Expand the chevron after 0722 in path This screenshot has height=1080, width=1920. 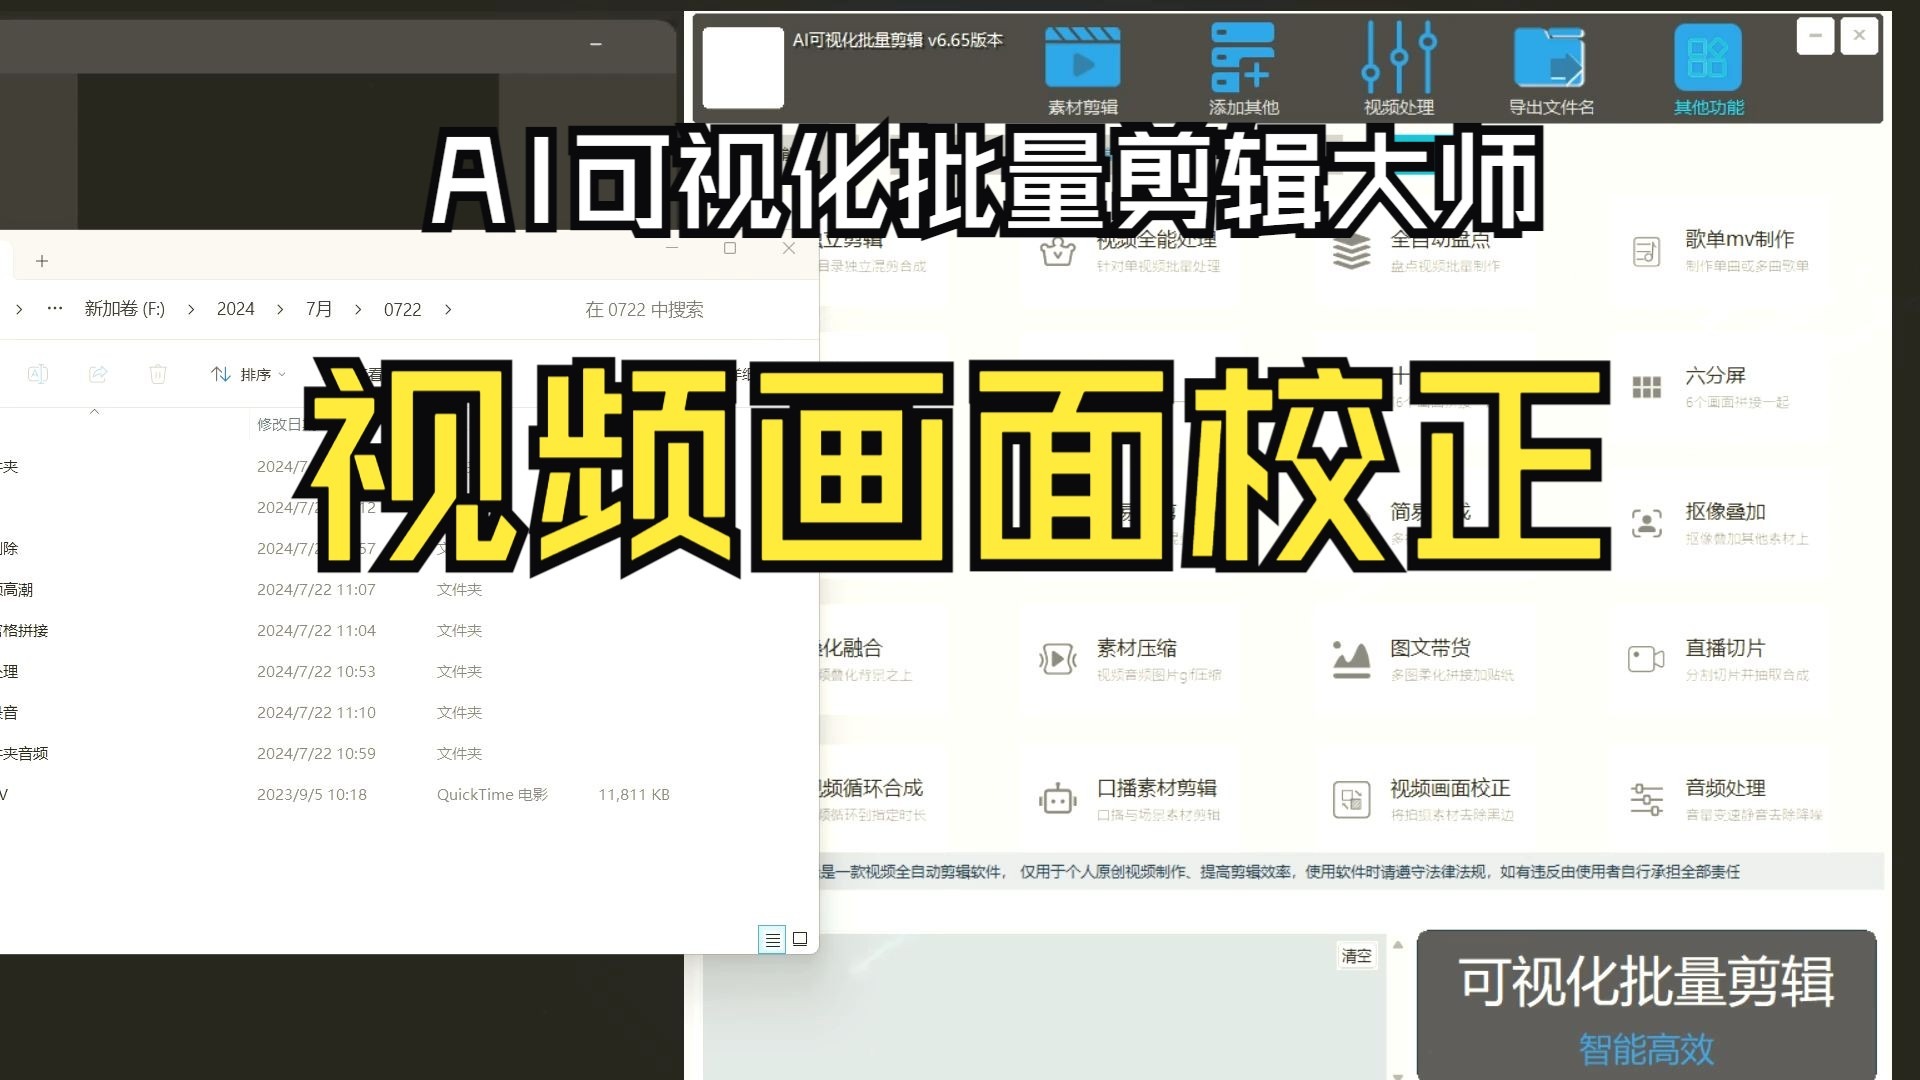pos(448,309)
